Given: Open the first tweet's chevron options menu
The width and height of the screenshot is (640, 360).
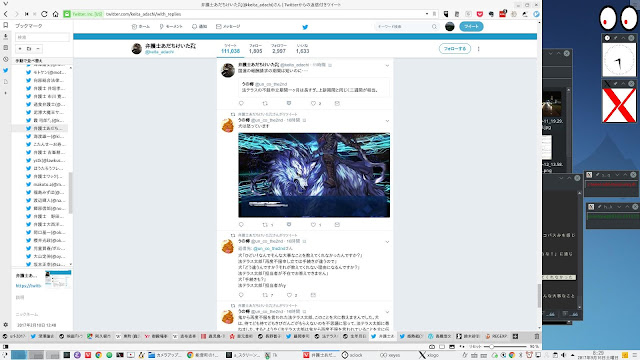Looking at the screenshot, I should pos(387,65).
